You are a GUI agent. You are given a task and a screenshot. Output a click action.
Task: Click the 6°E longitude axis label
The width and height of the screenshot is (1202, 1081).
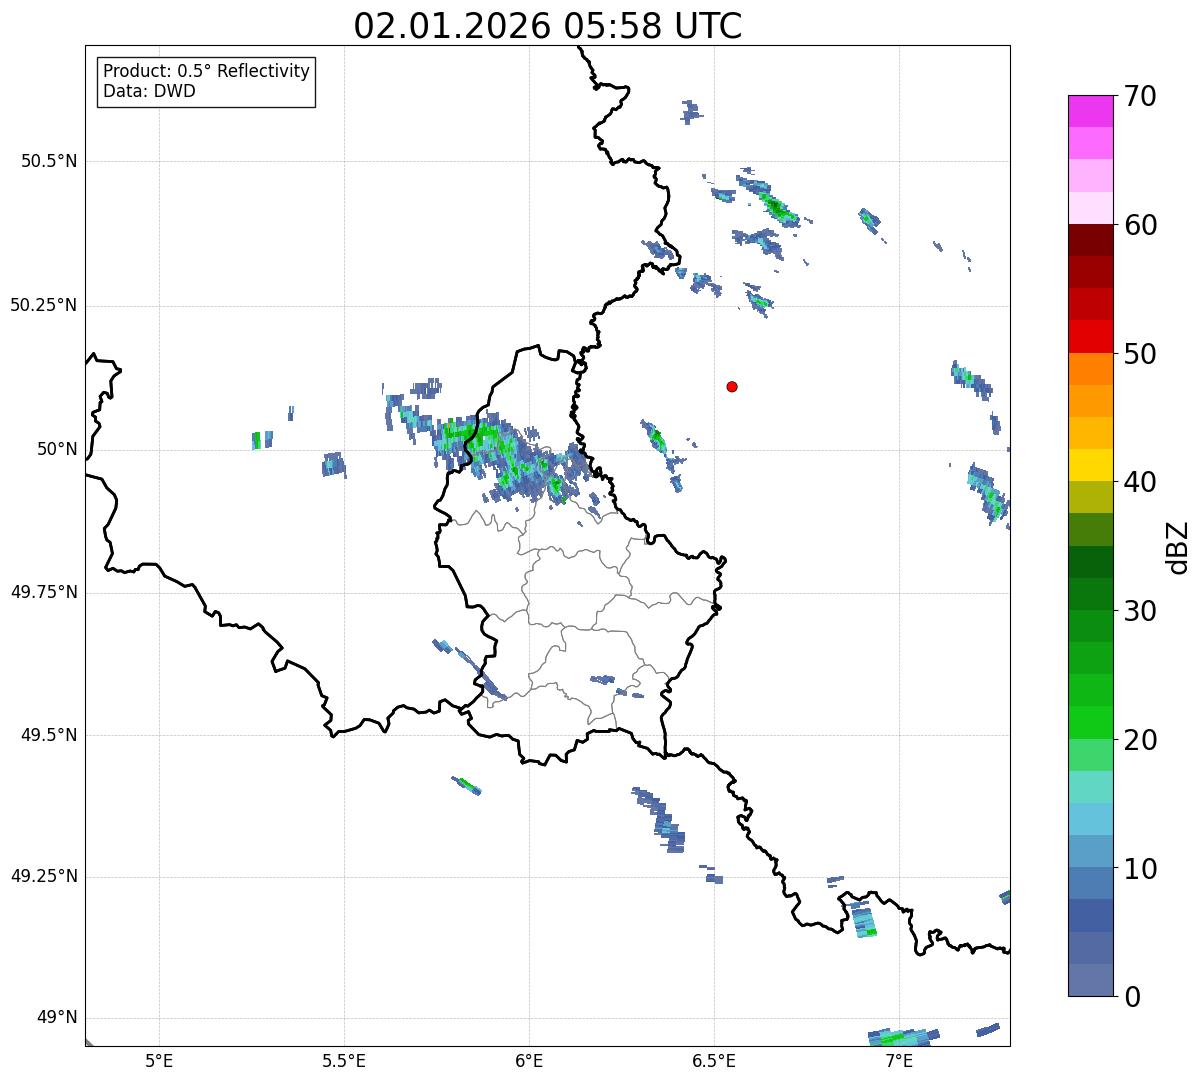pyautogui.click(x=529, y=1060)
